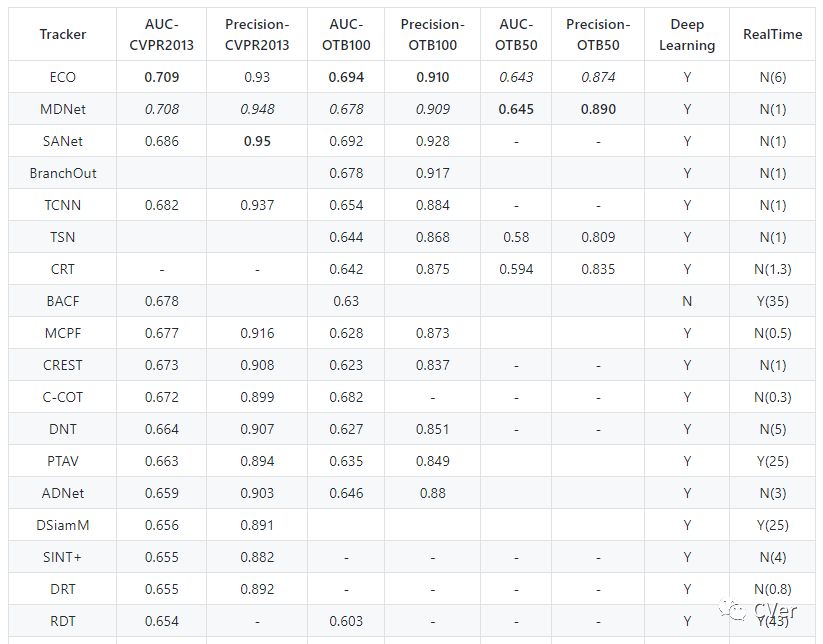Click the Y(35) realtime value for BACF
Image resolution: width=823 pixels, height=644 pixels.
pyautogui.click(x=772, y=301)
